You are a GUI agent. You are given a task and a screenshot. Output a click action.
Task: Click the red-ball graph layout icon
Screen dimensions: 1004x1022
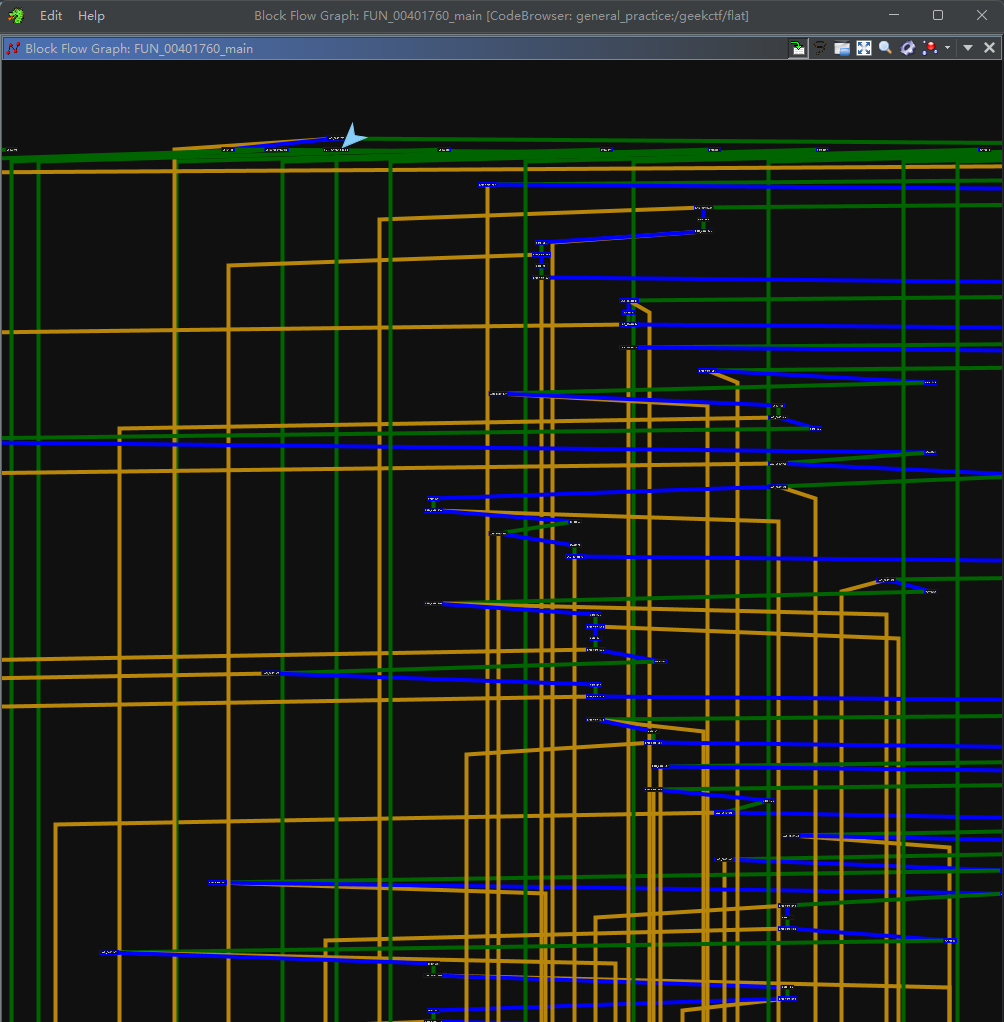coord(931,48)
